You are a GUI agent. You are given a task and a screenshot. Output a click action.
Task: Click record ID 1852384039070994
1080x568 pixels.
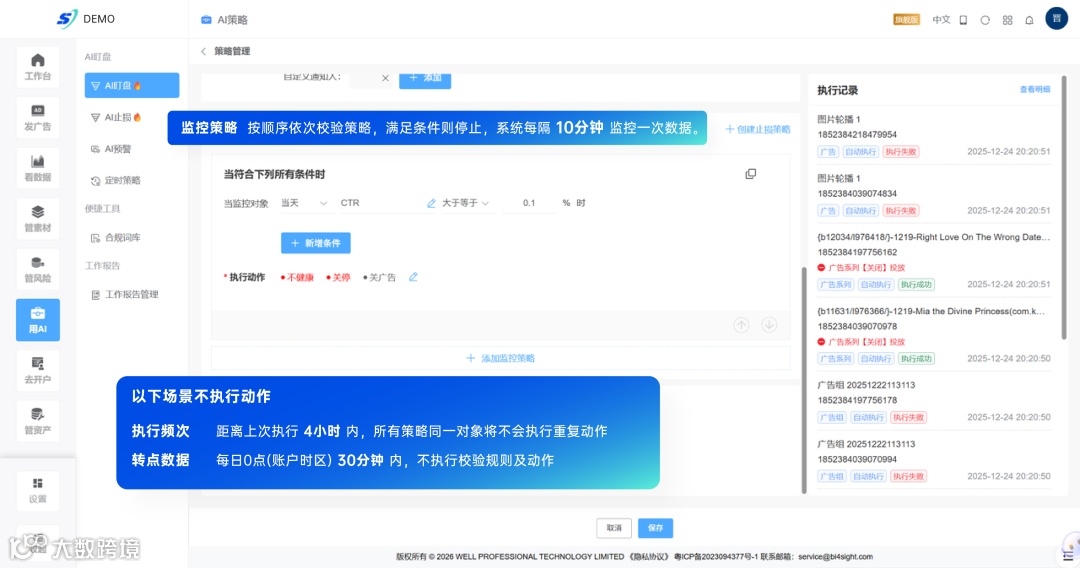[x=857, y=460]
